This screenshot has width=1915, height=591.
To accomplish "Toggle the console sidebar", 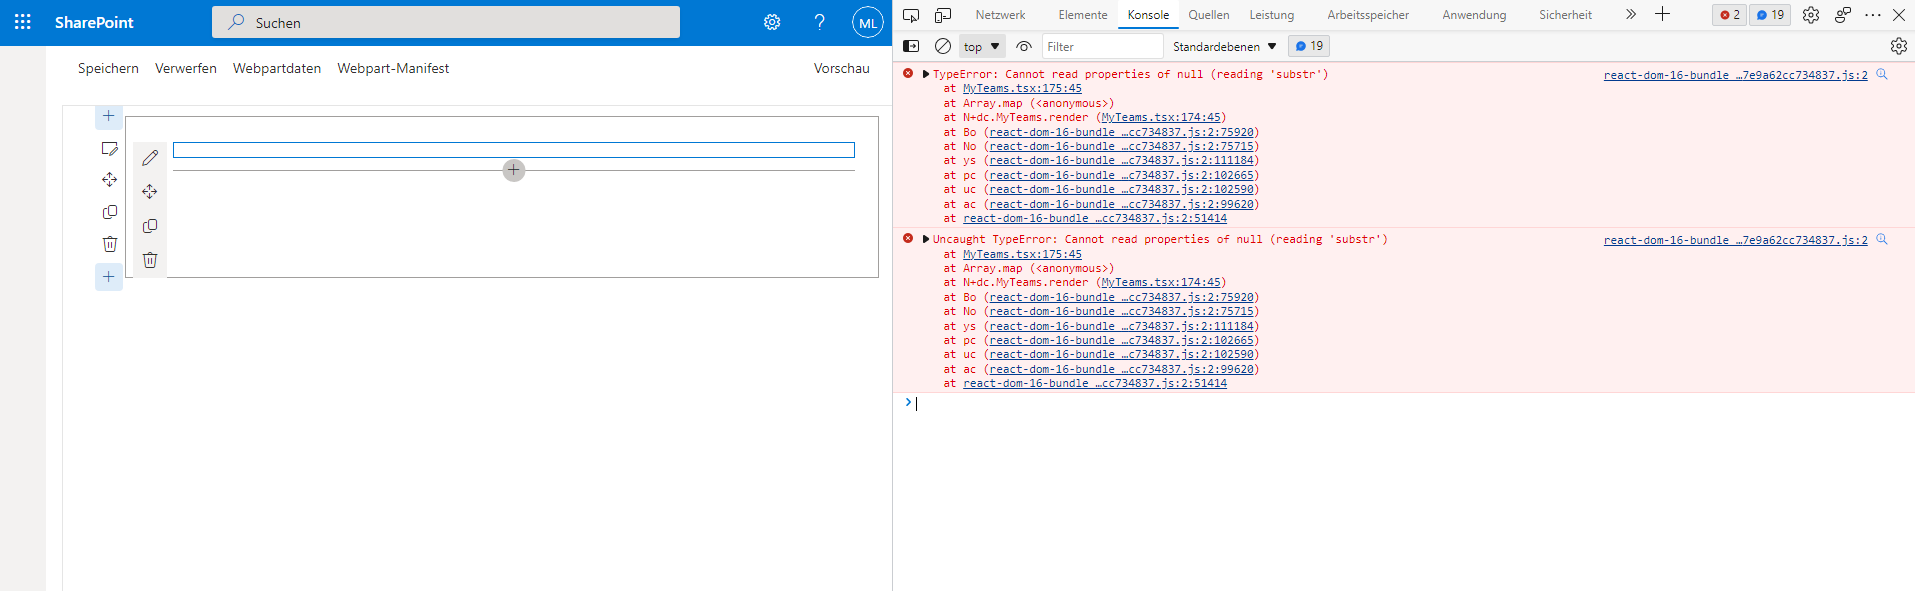I will tap(911, 46).
